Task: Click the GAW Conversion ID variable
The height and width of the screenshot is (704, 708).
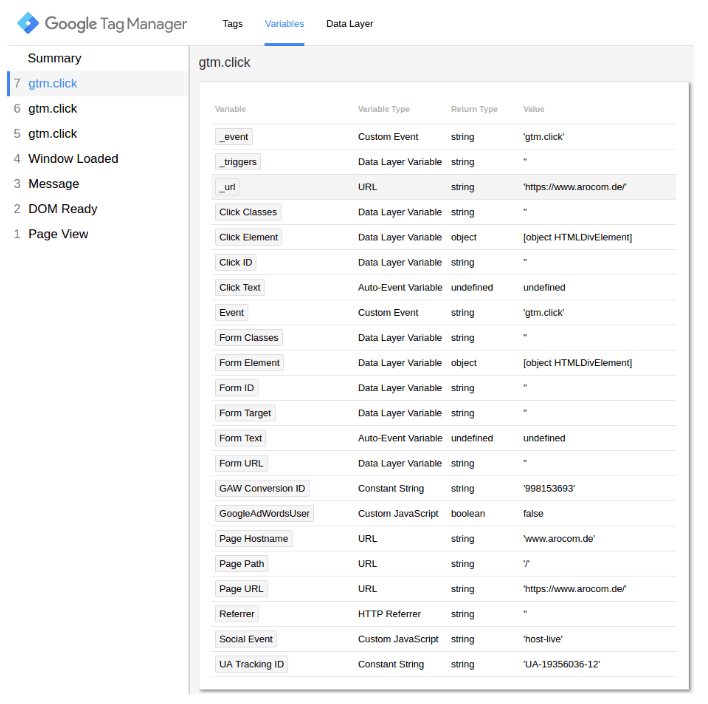Action: (262, 488)
